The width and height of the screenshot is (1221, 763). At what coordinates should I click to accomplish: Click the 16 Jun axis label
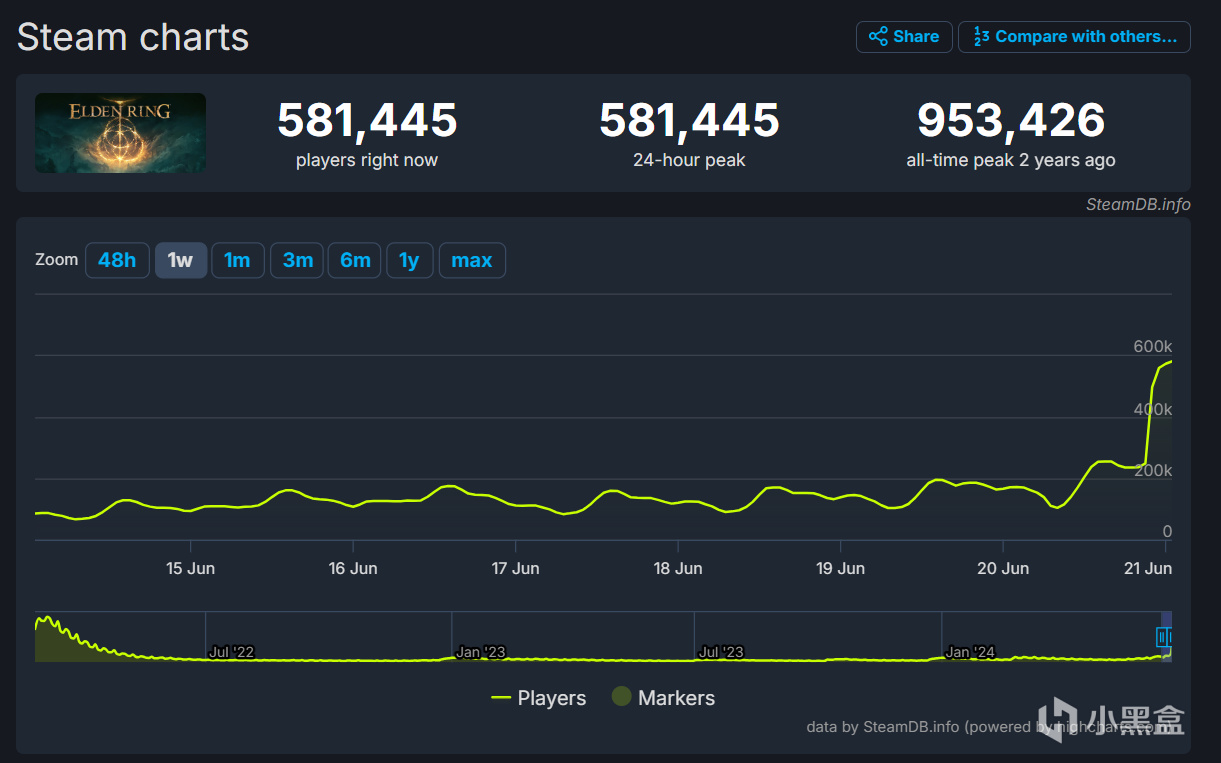click(x=353, y=568)
